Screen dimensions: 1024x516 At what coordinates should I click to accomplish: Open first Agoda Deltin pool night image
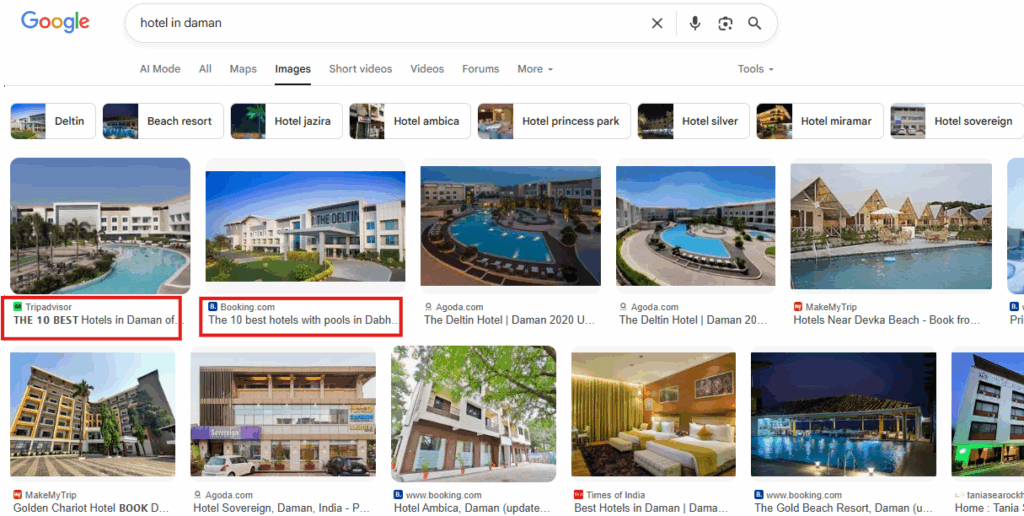pos(510,226)
